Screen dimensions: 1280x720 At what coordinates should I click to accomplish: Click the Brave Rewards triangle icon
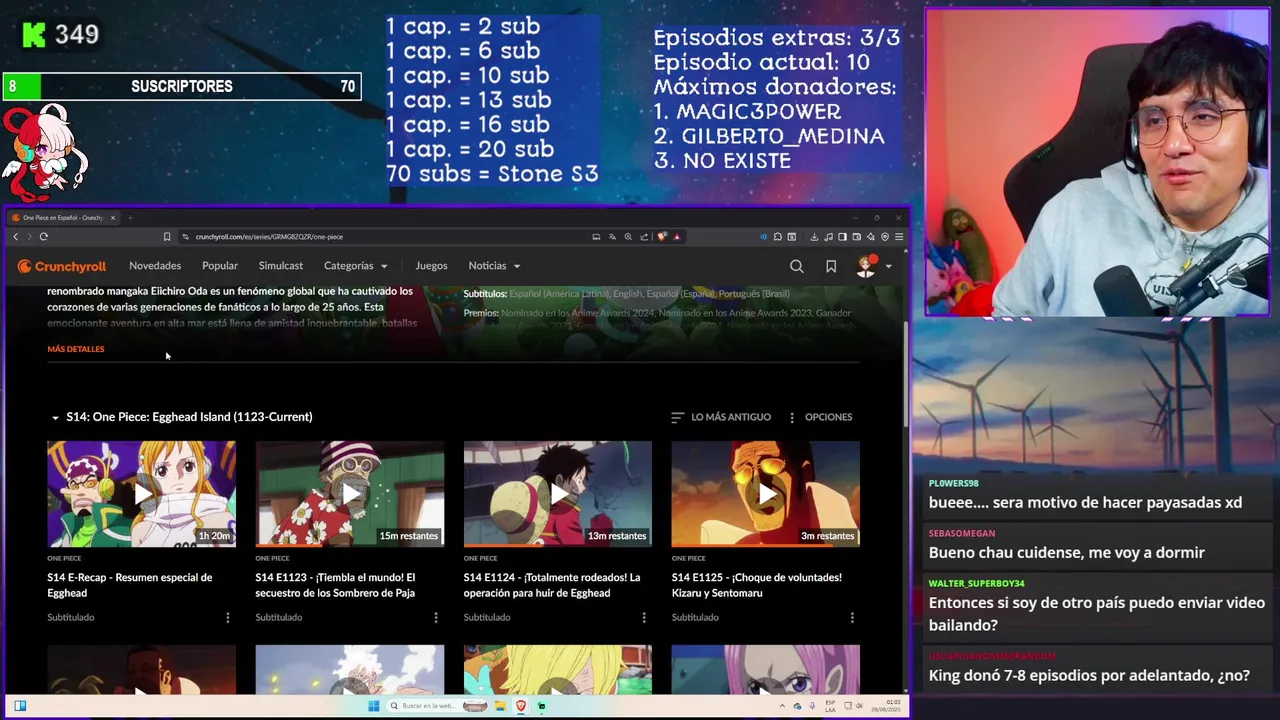(677, 237)
